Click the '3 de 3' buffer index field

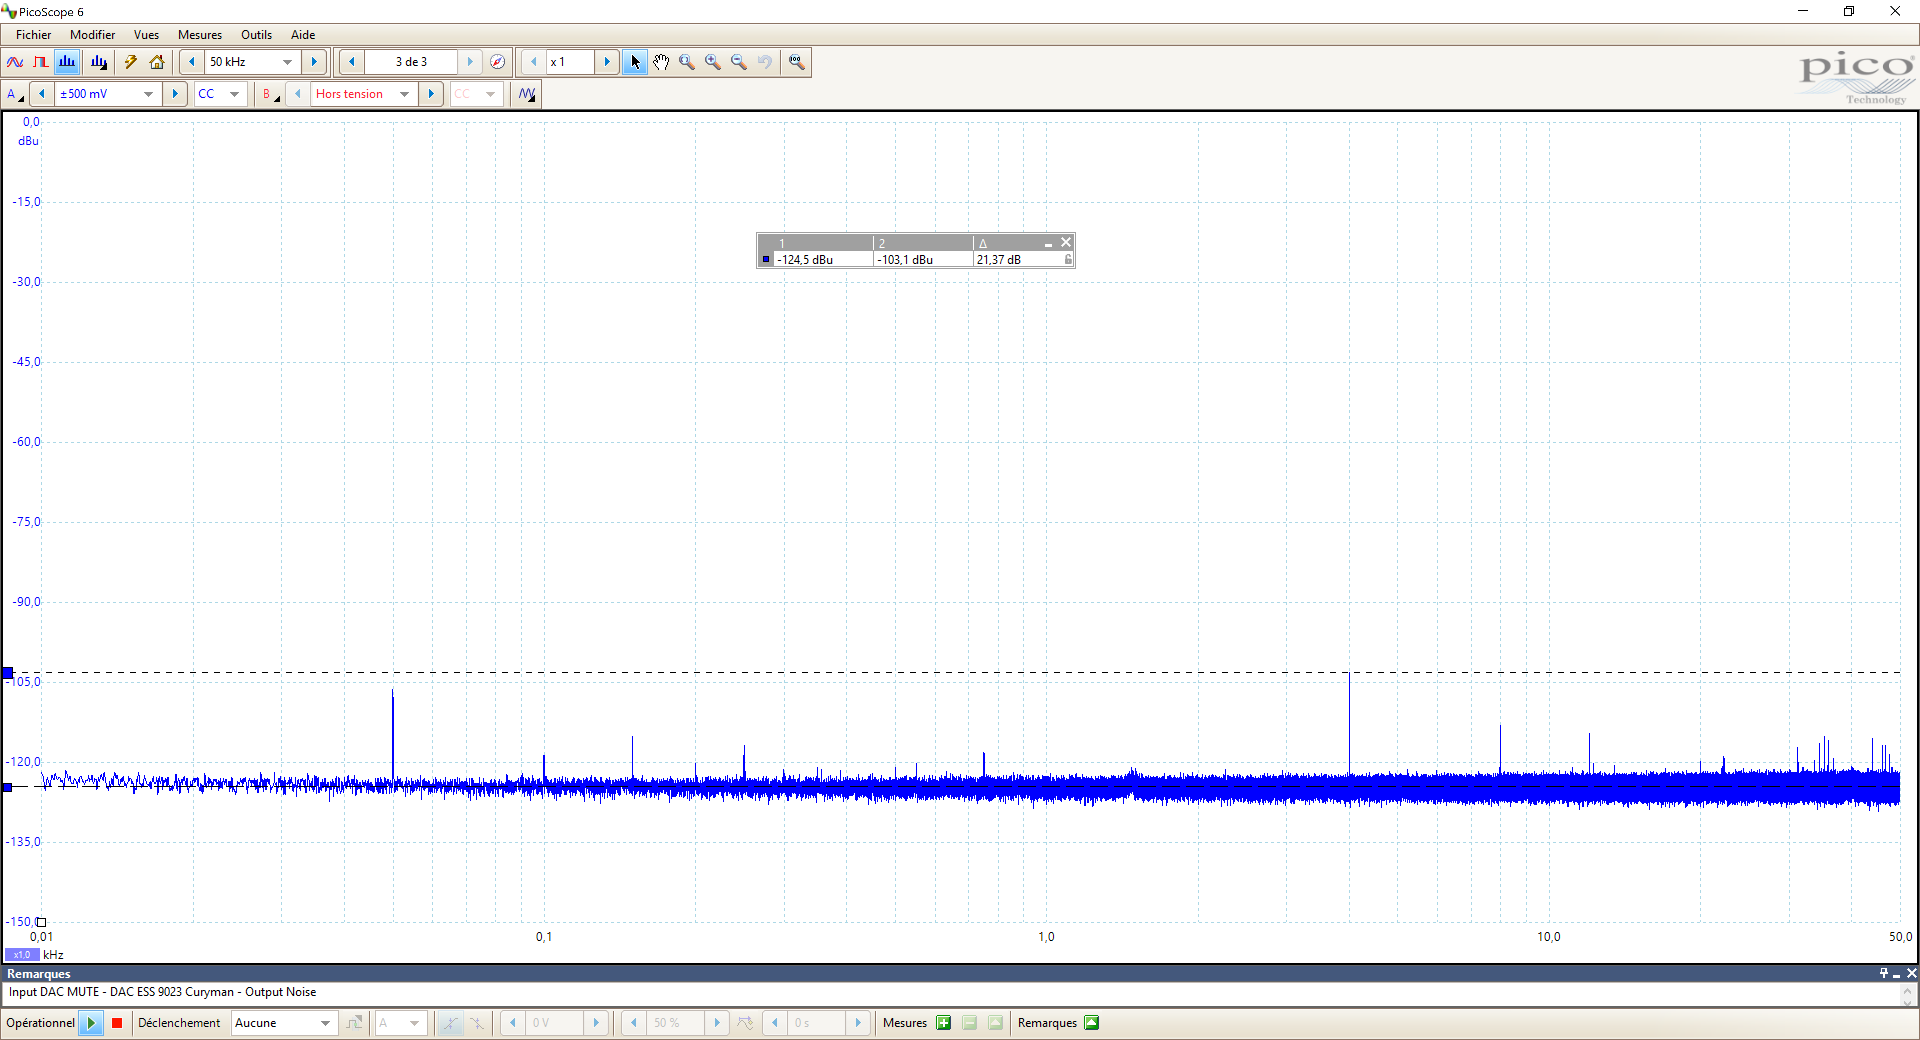pyautogui.click(x=411, y=62)
